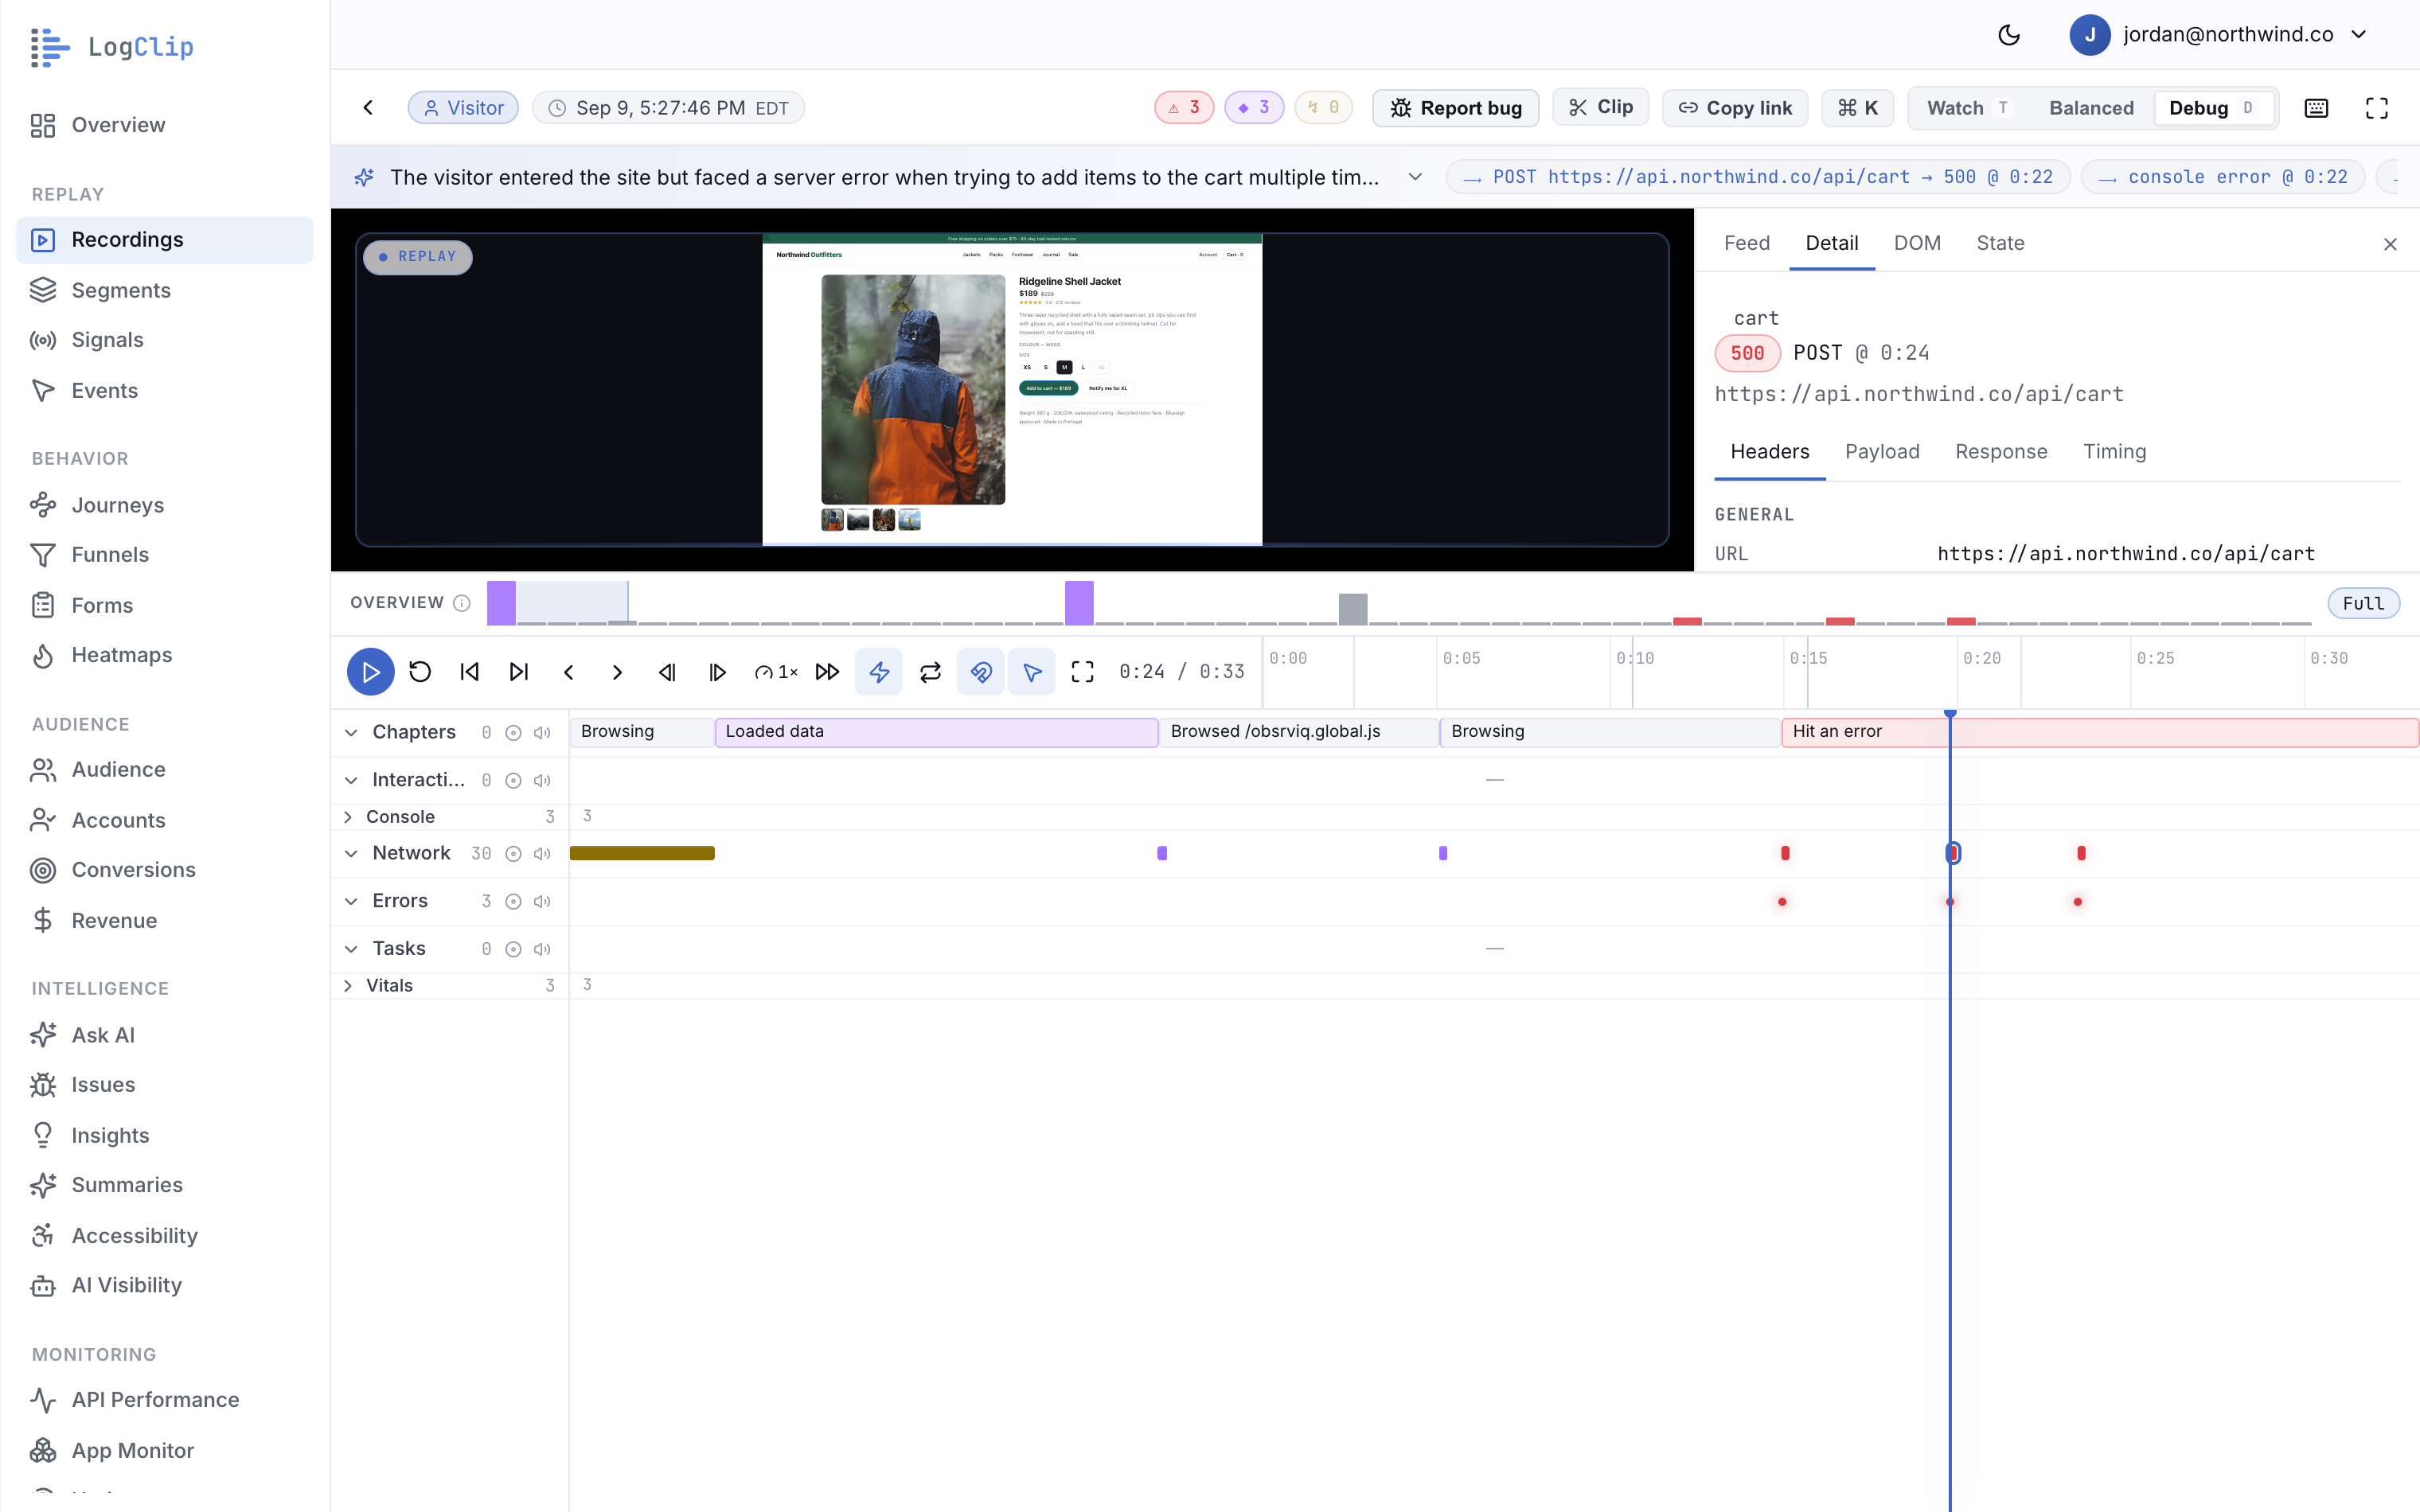Close the detail panel

click(x=2390, y=244)
